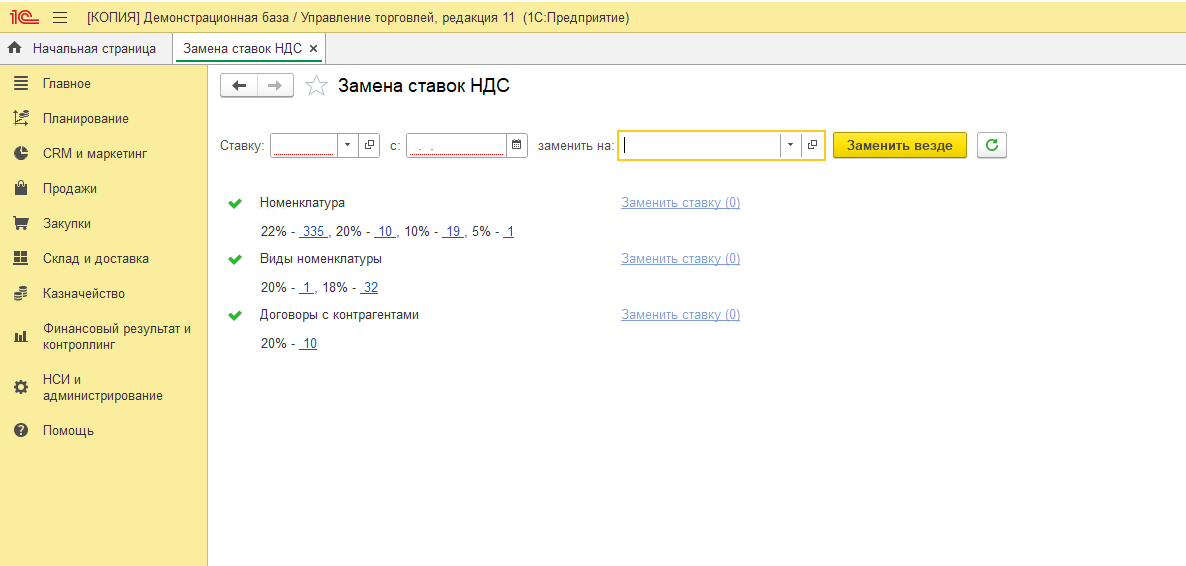Click the Номенклатура row label
Screen dimensions: 1186x566
tap(303, 203)
